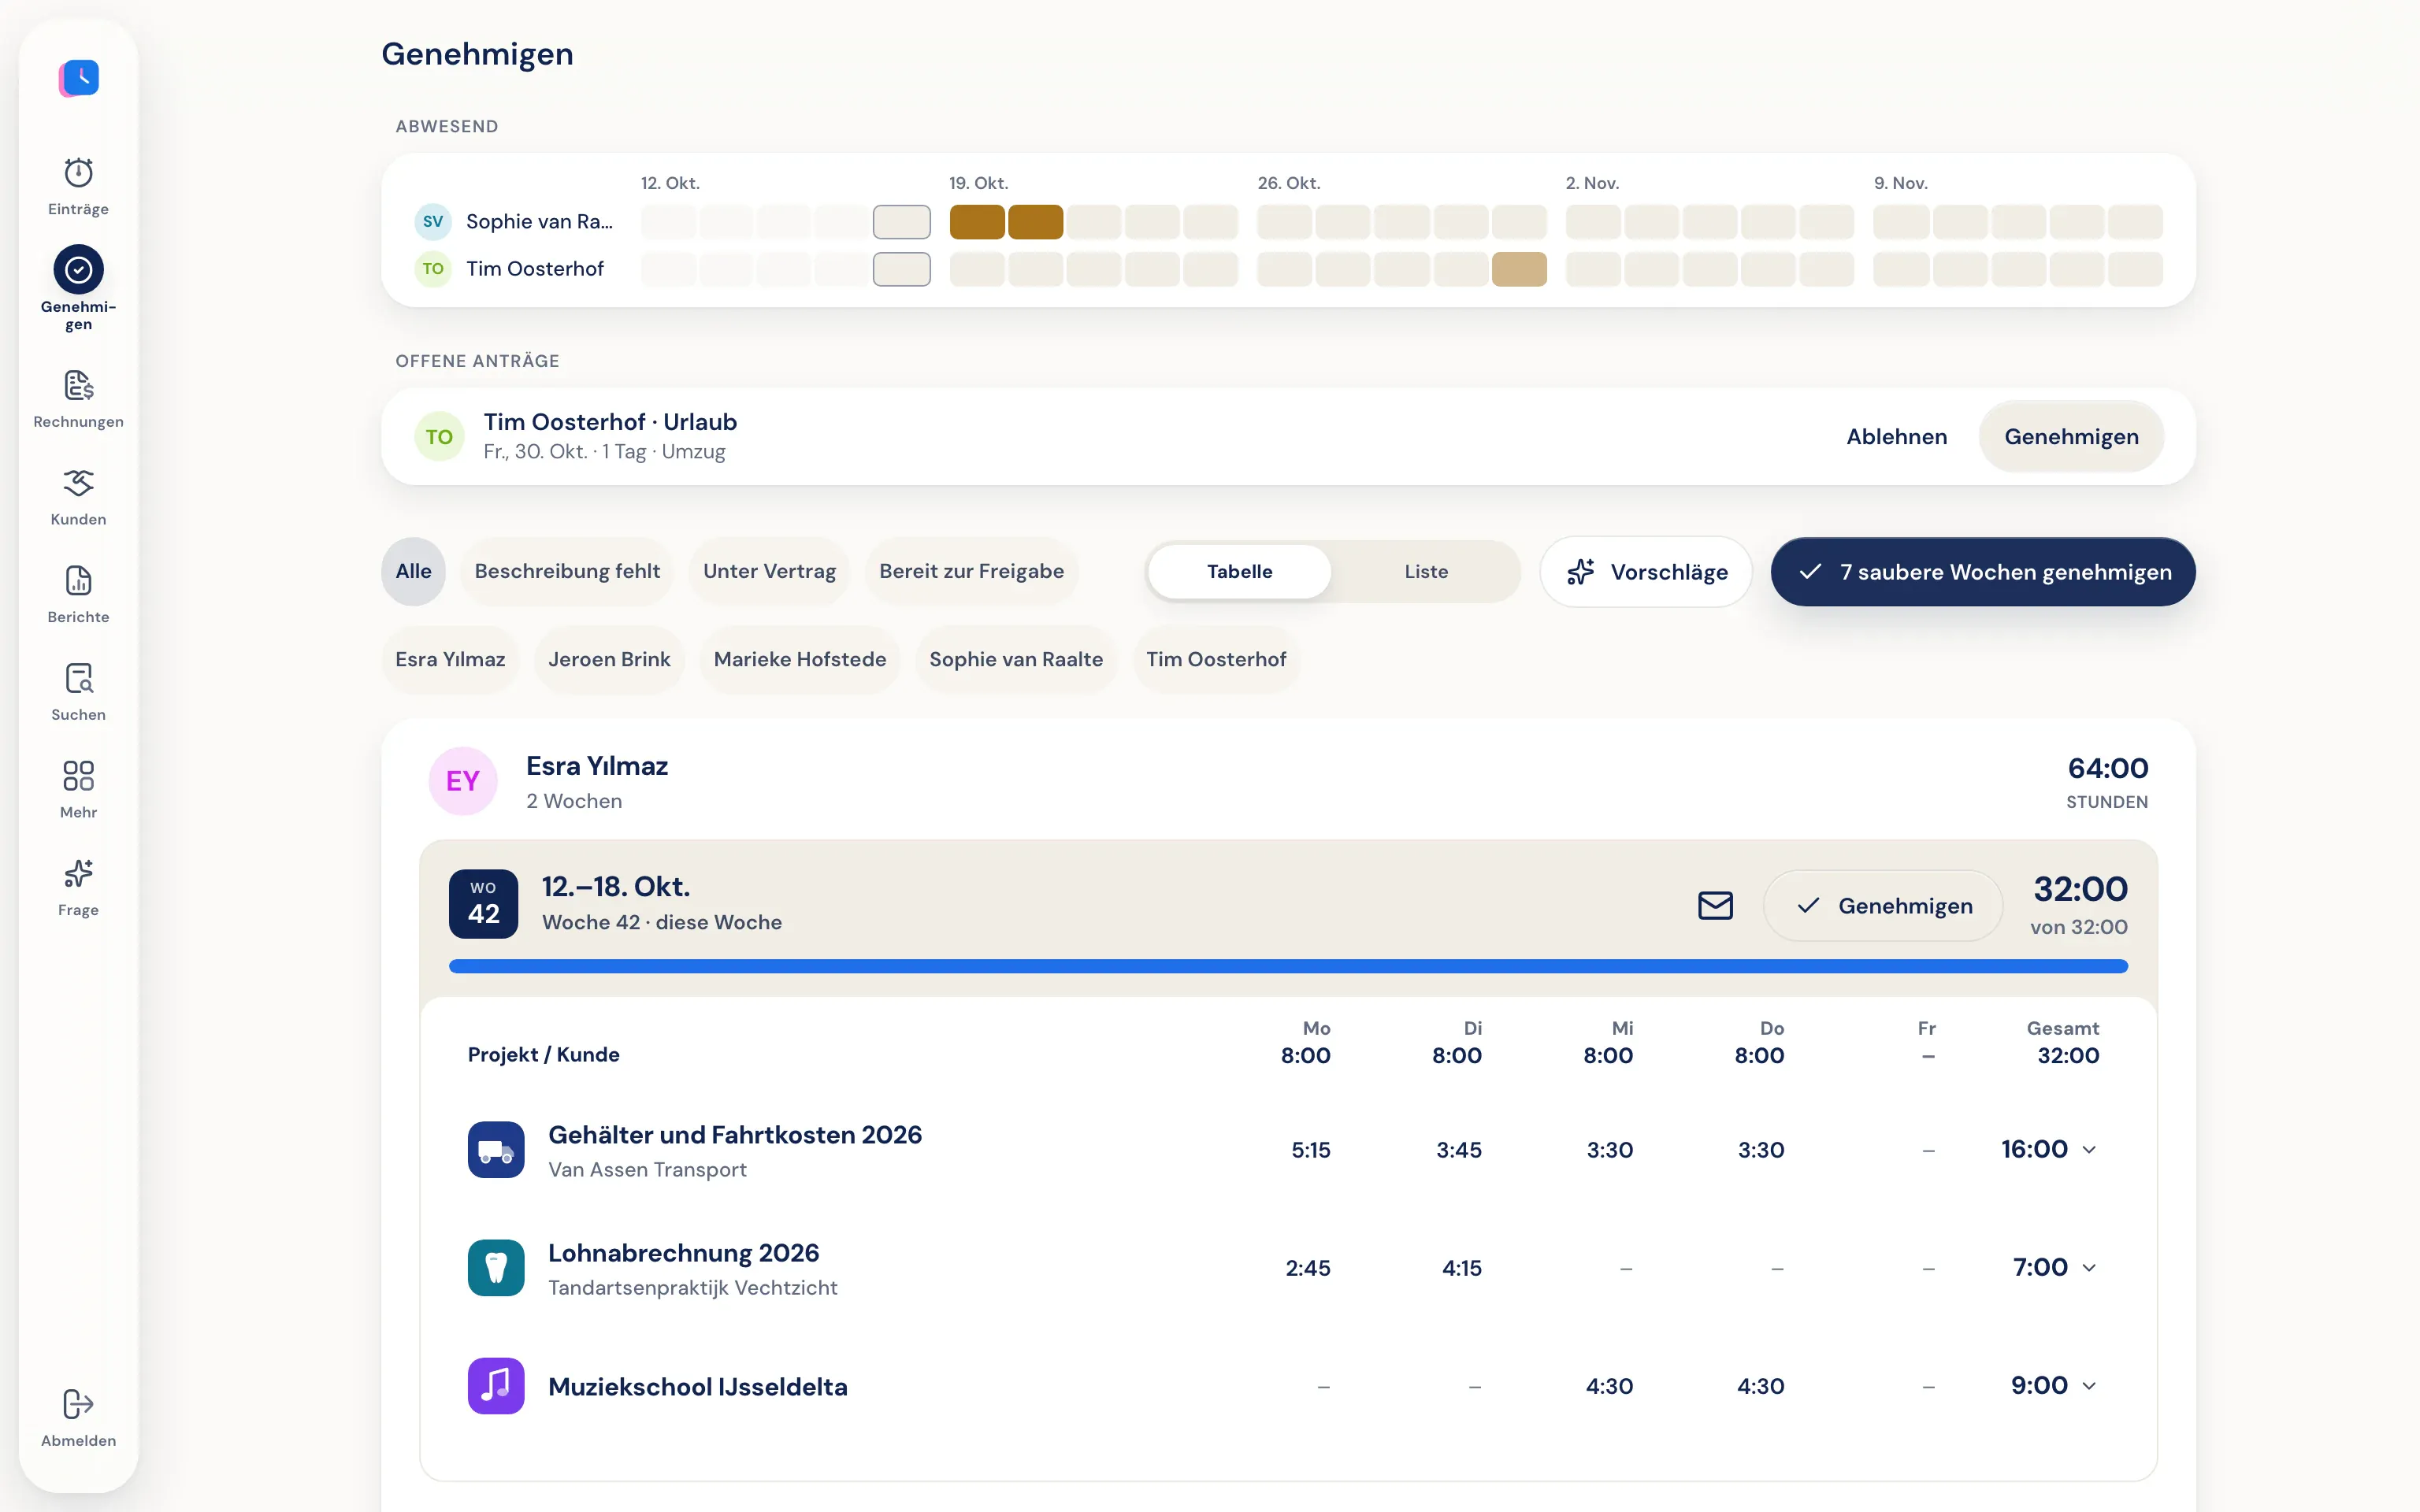Click the week 42 blue progress bar
Viewport: 2420px width, 1512px height.
[x=1288, y=966]
